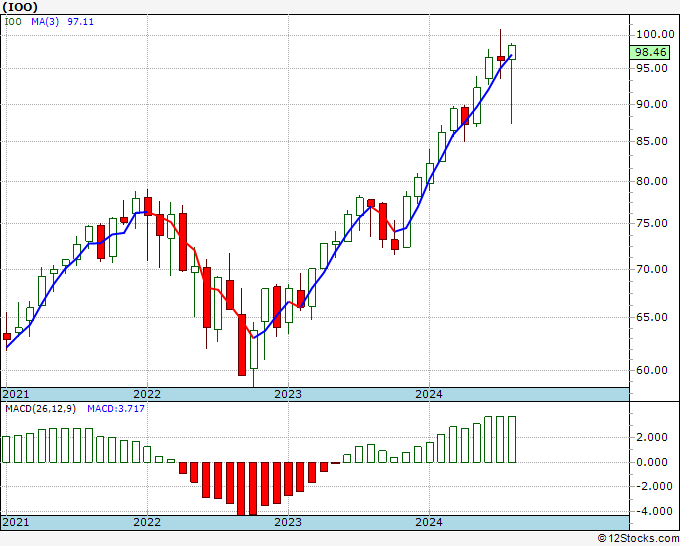
Task: Click the 90.00 price axis label
Action: (x=652, y=104)
